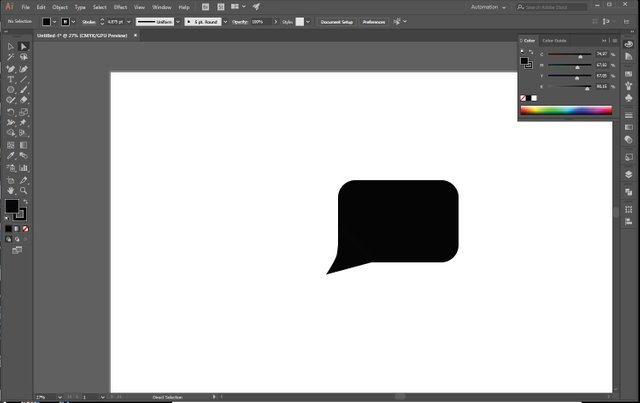Switch to the Color Guide tab

(554, 40)
